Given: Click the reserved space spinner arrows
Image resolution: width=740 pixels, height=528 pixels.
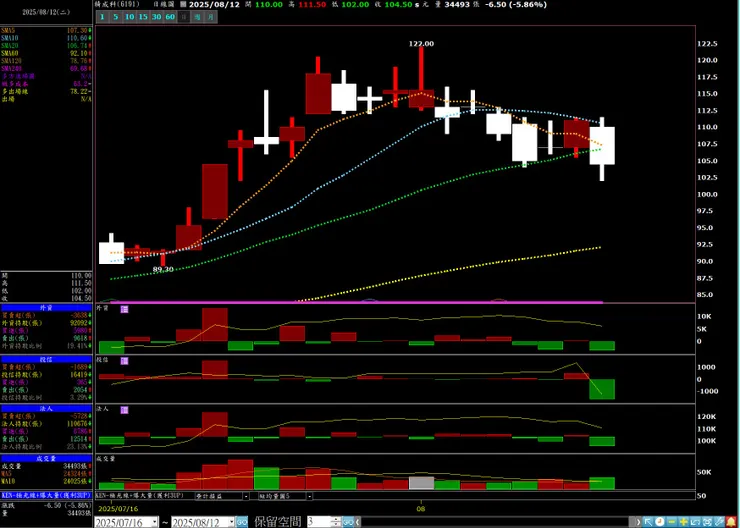Looking at the screenshot, I should click(x=336, y=522).
